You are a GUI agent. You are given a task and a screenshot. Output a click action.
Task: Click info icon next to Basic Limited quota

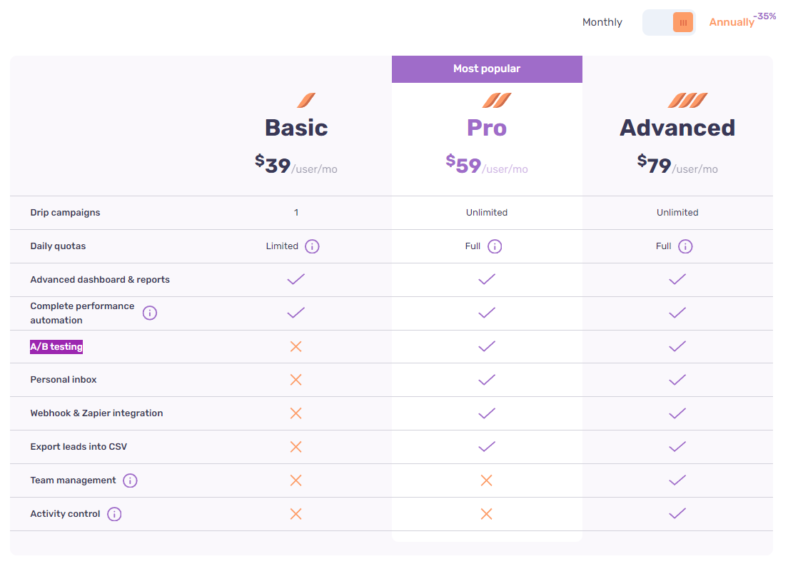pyautogui.click(x=312, y=246)
